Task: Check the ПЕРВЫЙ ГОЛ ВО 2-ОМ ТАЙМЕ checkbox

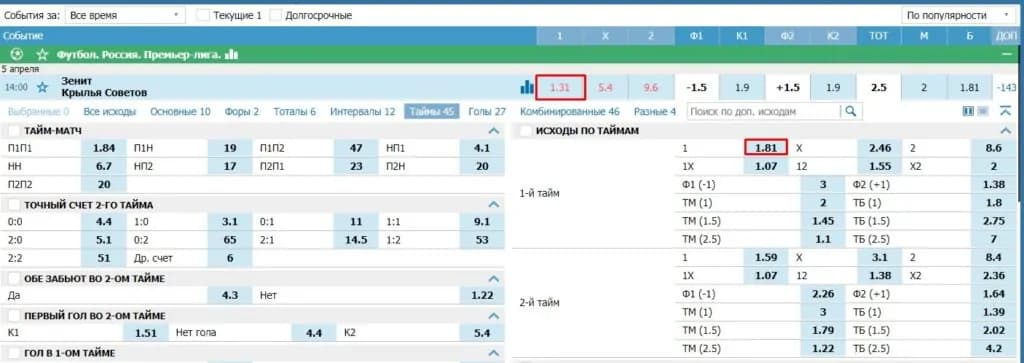Action: pos(14,316)
